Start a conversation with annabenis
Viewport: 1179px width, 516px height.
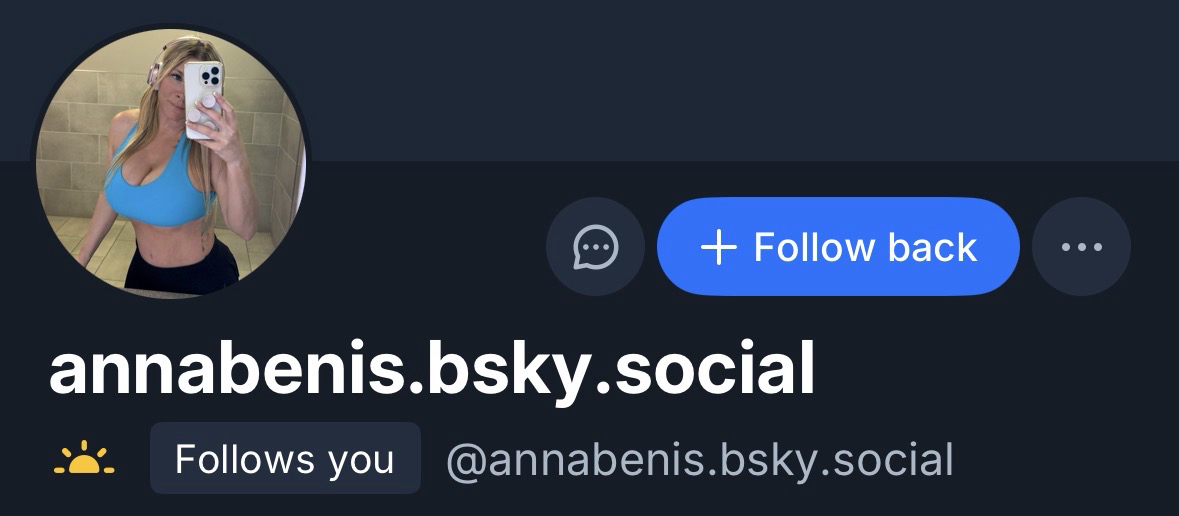[x=595, y=246]
